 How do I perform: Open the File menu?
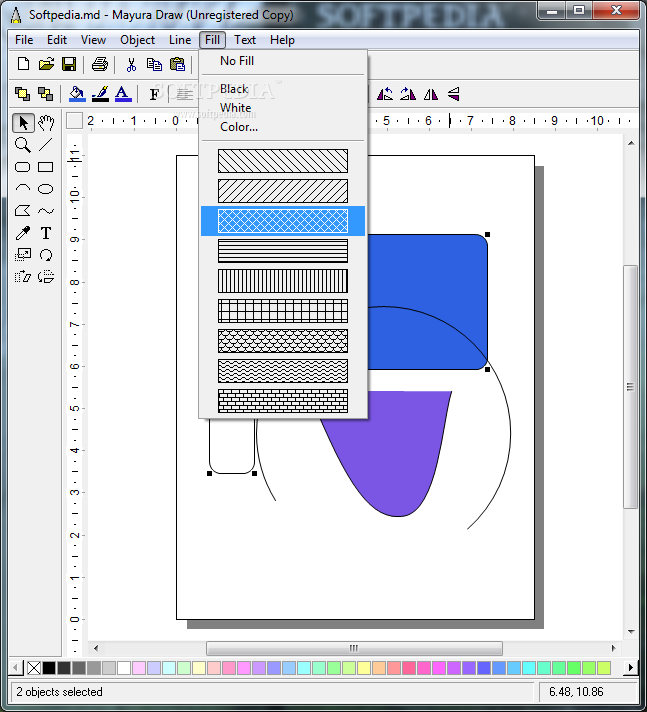click(x=24, y=40)
